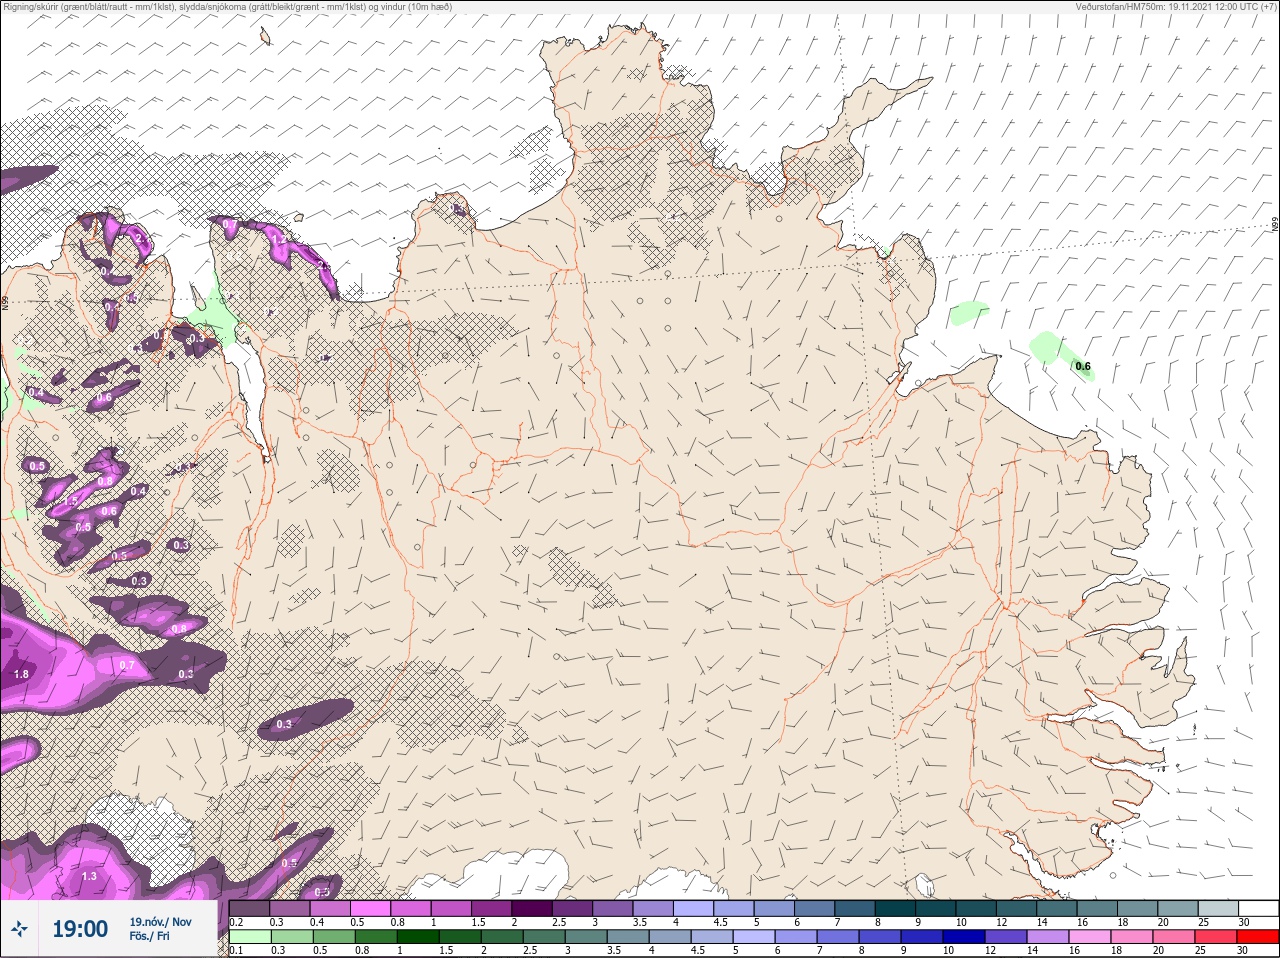Click the 1.3 snowfall value on the map
This screenshot has height=958, width=1280.
tap(89, 877)
